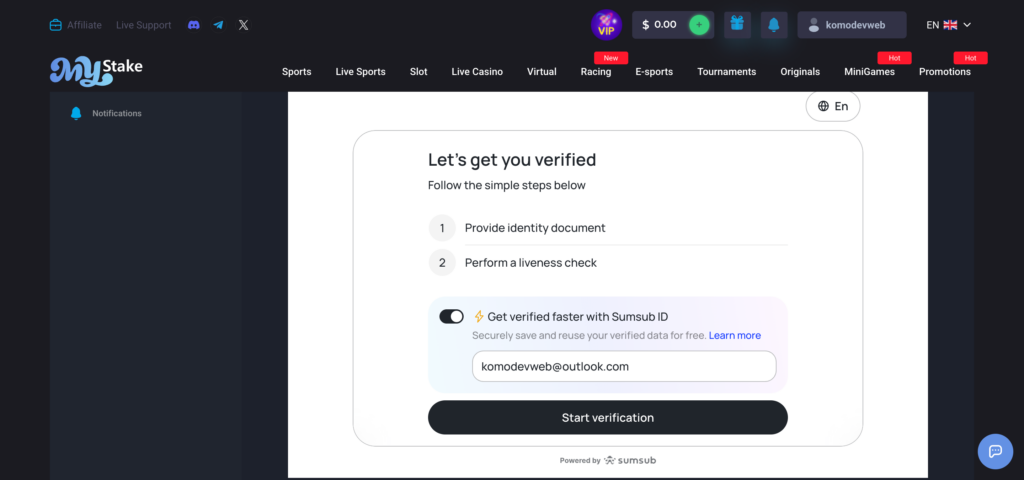Open the bell notifications icon in header
Screen dimensions: 1024x480
pyautogui.click(x=774, y=25)
